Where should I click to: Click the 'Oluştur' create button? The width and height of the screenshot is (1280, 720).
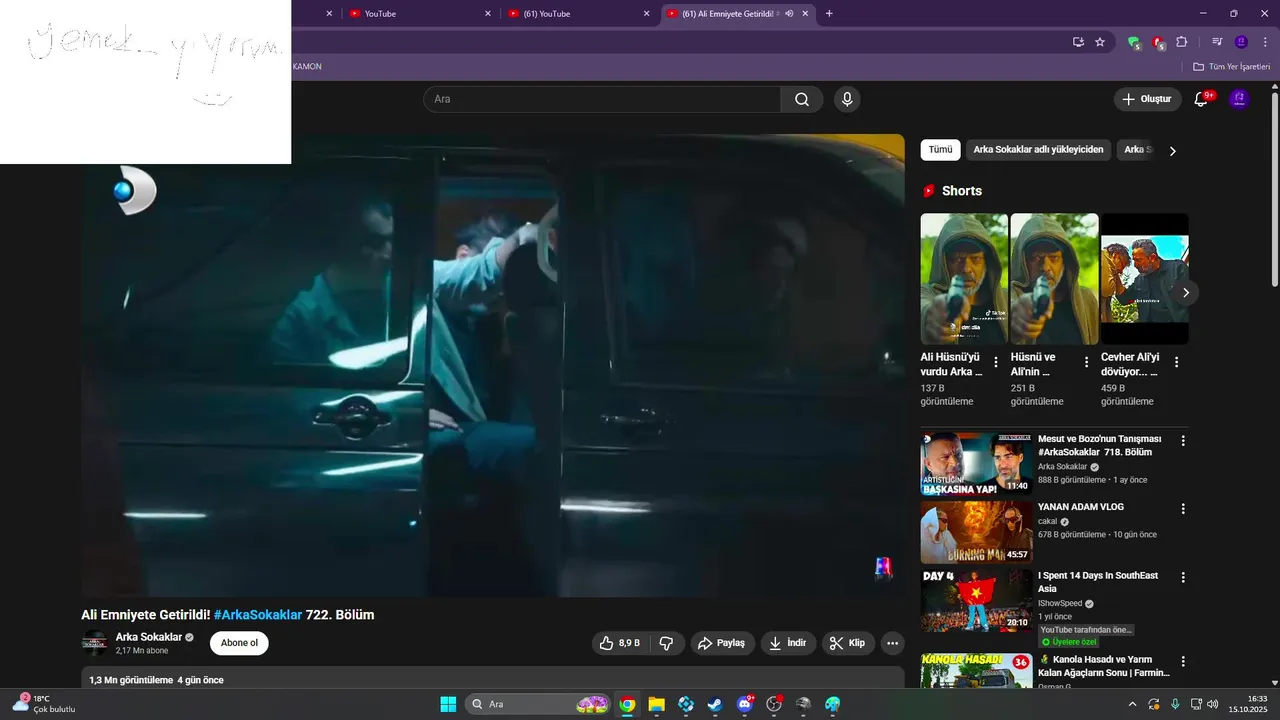pos(1147,99)
